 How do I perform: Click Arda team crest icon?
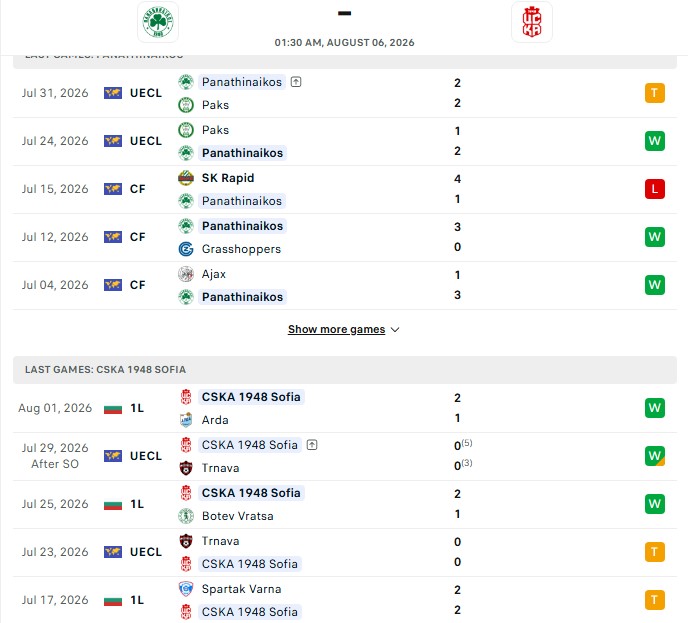pyautogui.click(x=186, y=420)
